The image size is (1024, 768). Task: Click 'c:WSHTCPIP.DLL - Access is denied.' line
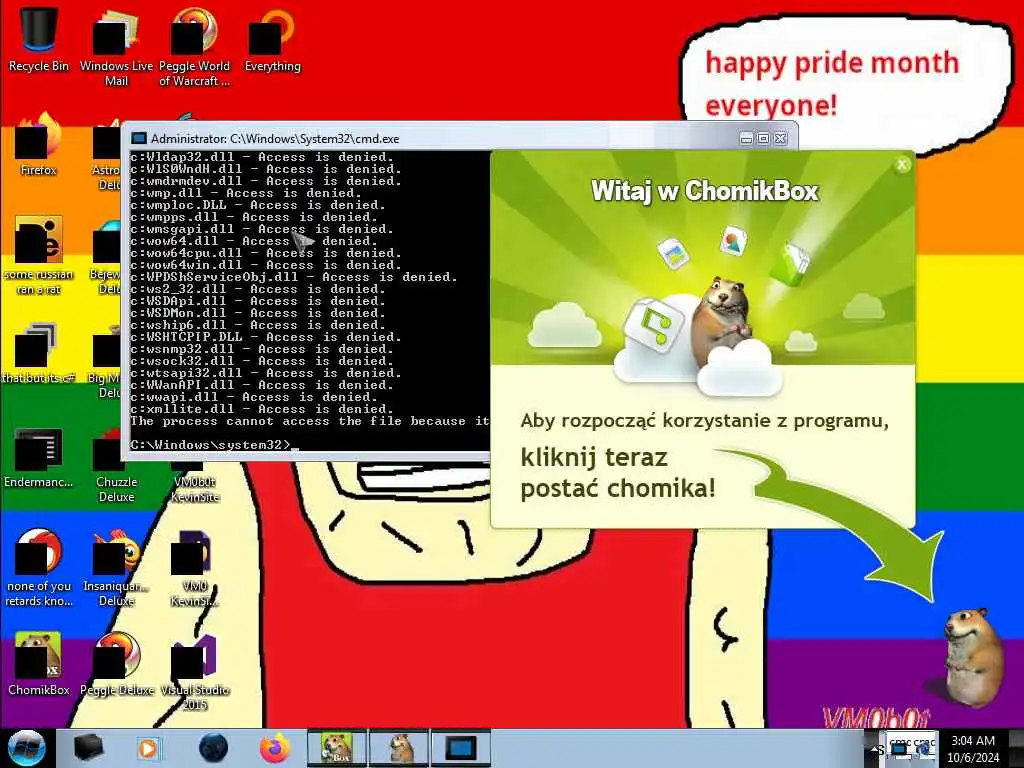coord(266,337)
